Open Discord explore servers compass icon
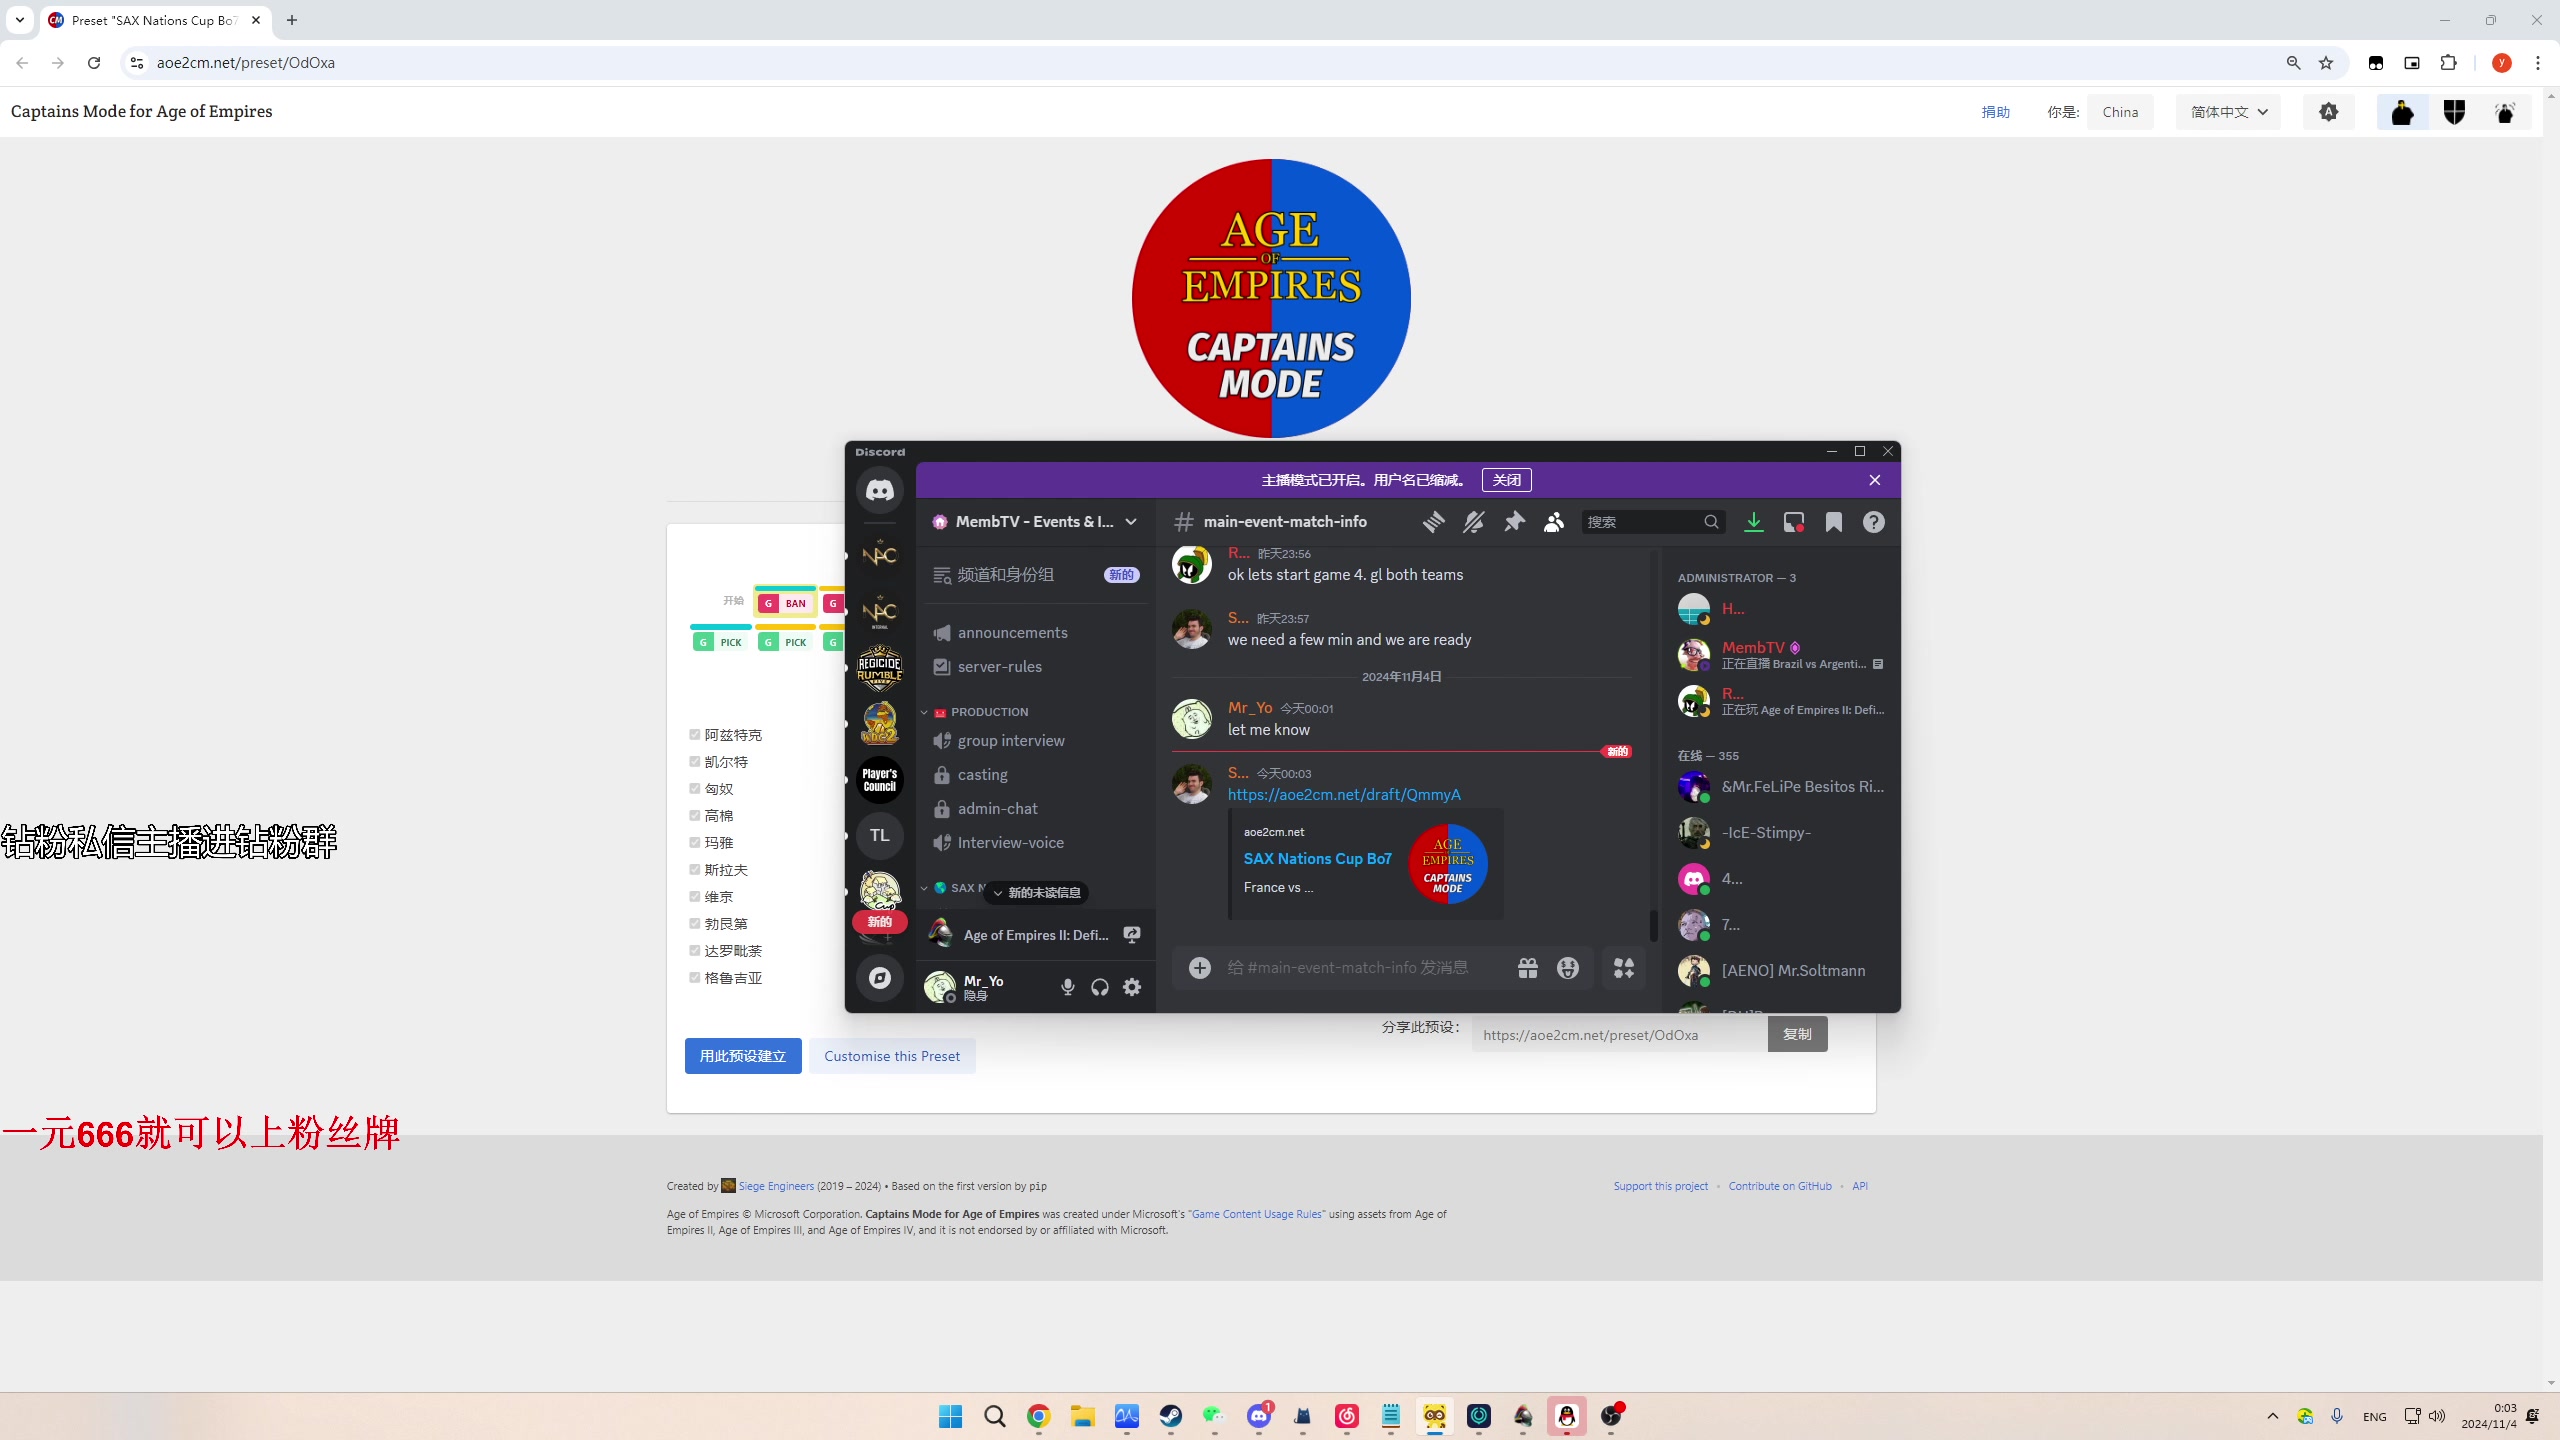Image resolution: width=2560 pixels, height=1440 pixels. 879,978
